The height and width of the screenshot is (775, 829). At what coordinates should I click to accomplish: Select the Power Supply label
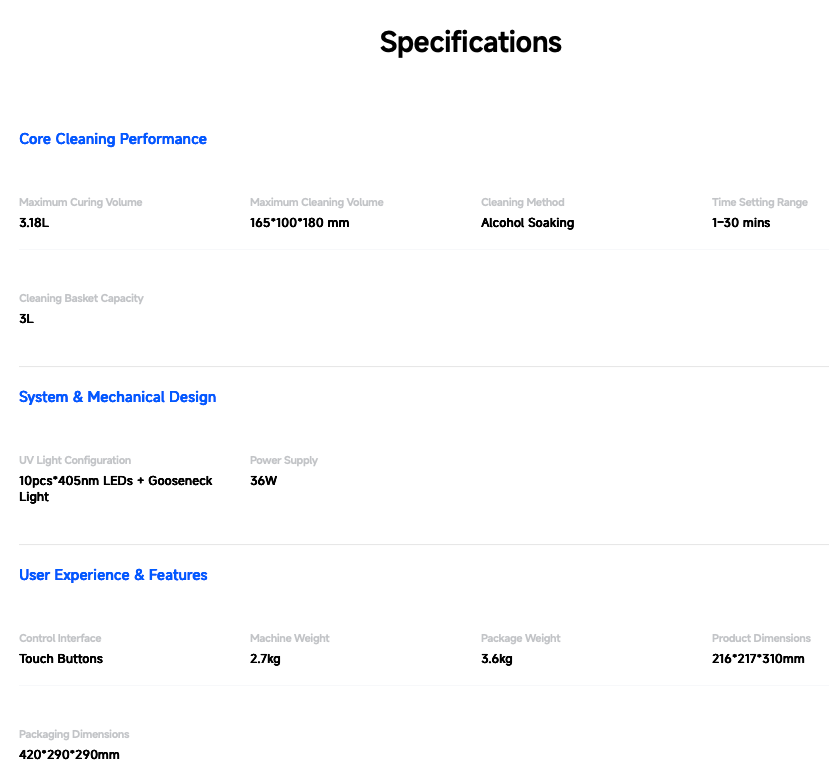pyautogui.click(x=284, y=460)
